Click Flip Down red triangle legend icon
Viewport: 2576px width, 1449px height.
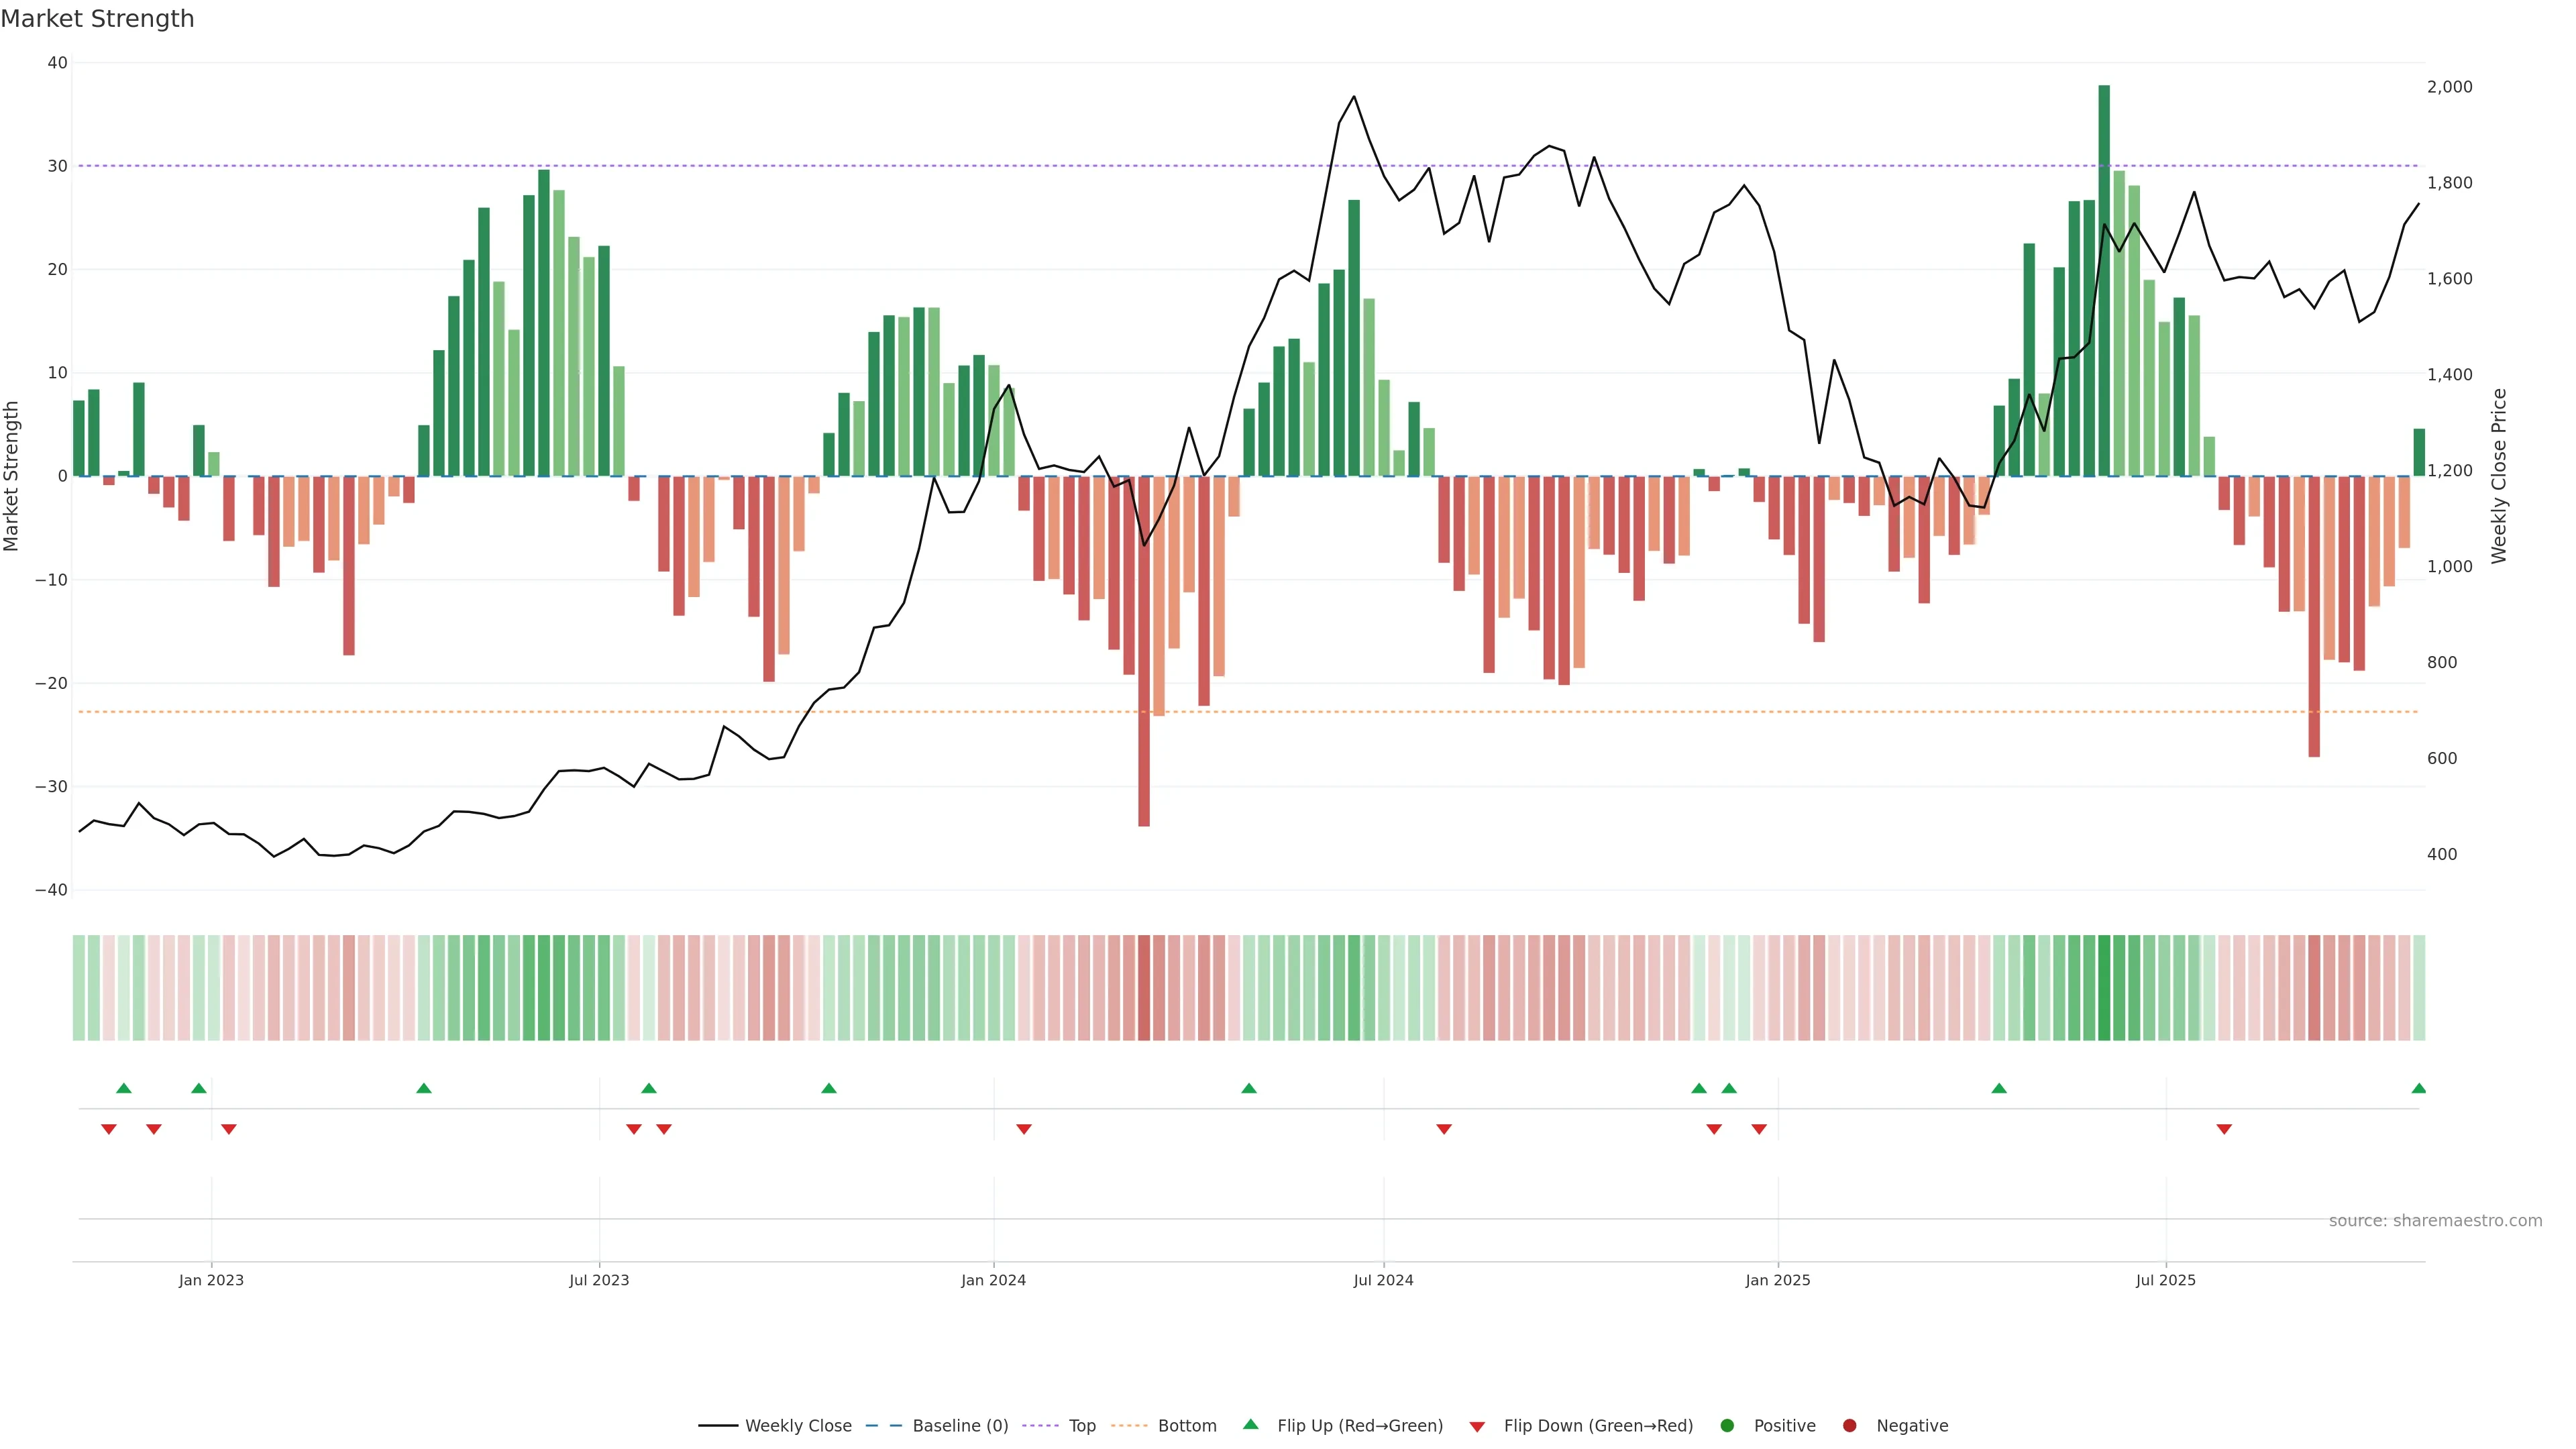(1477, 1427)
